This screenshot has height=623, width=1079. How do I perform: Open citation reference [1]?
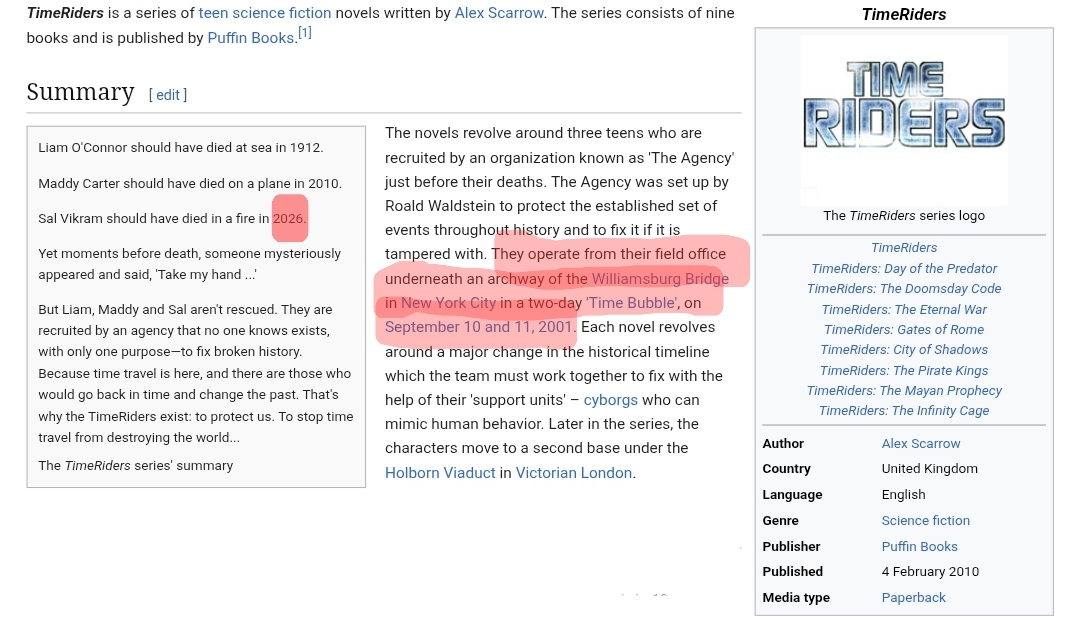point(305,32)
